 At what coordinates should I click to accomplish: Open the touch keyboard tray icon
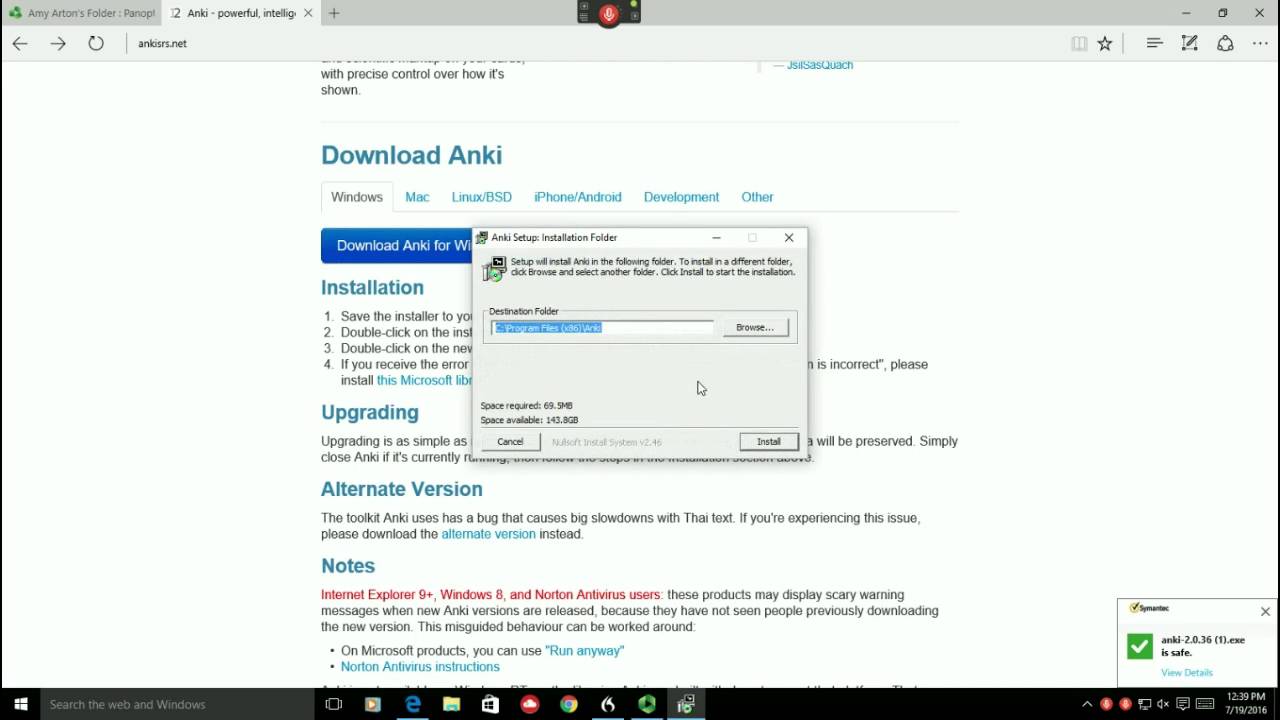(1205, 704)
